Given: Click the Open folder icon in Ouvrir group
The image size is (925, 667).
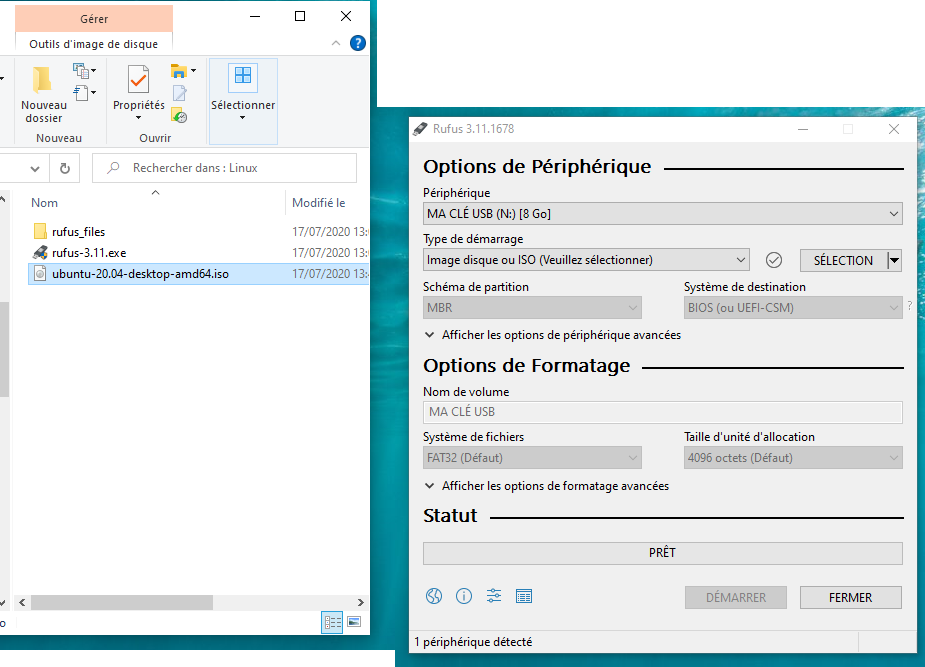Looking at the screenshot, I should (179, 71).
